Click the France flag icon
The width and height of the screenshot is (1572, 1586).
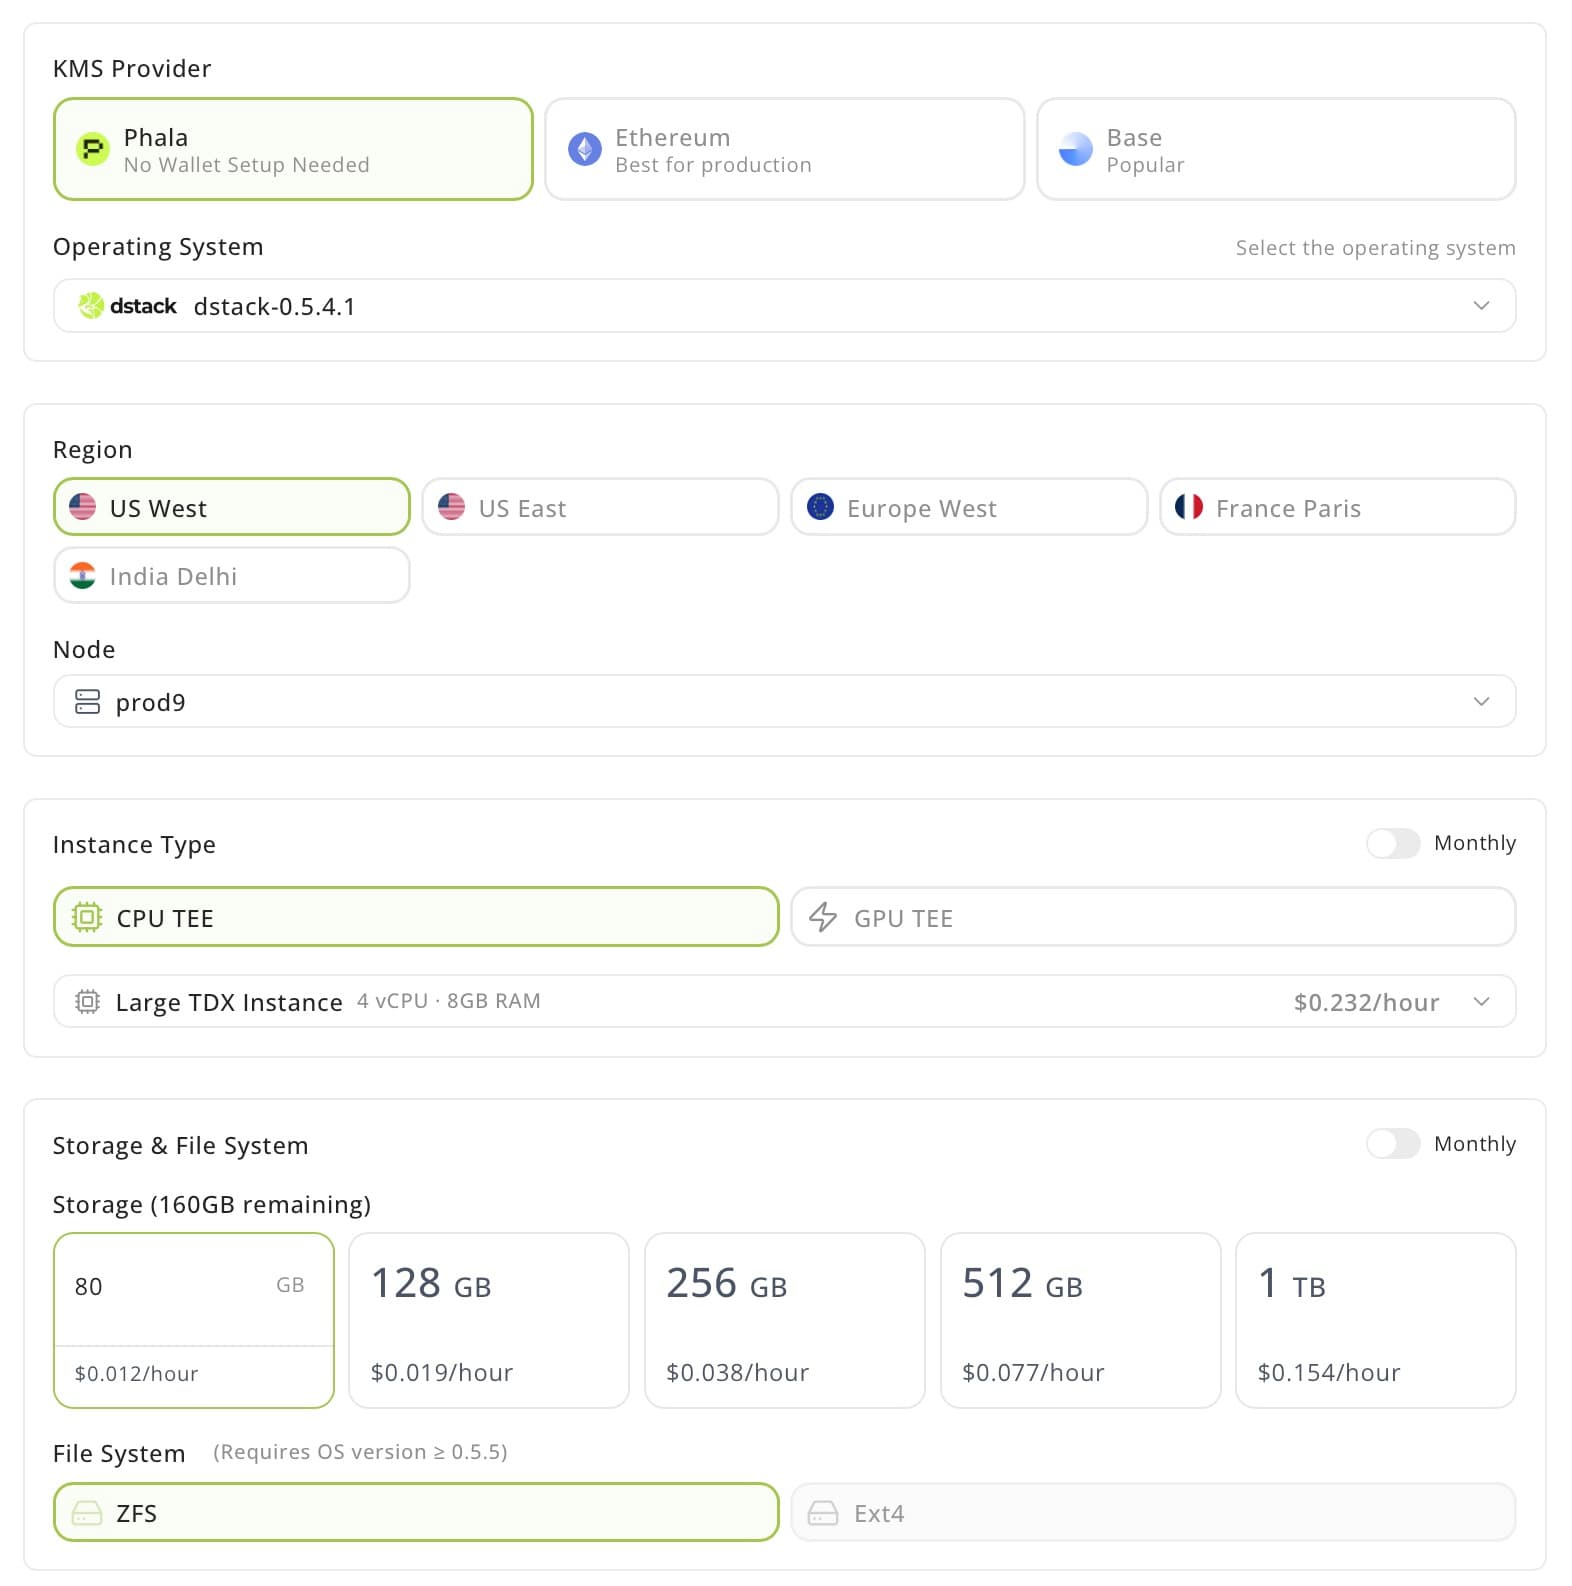(1188, 508)
